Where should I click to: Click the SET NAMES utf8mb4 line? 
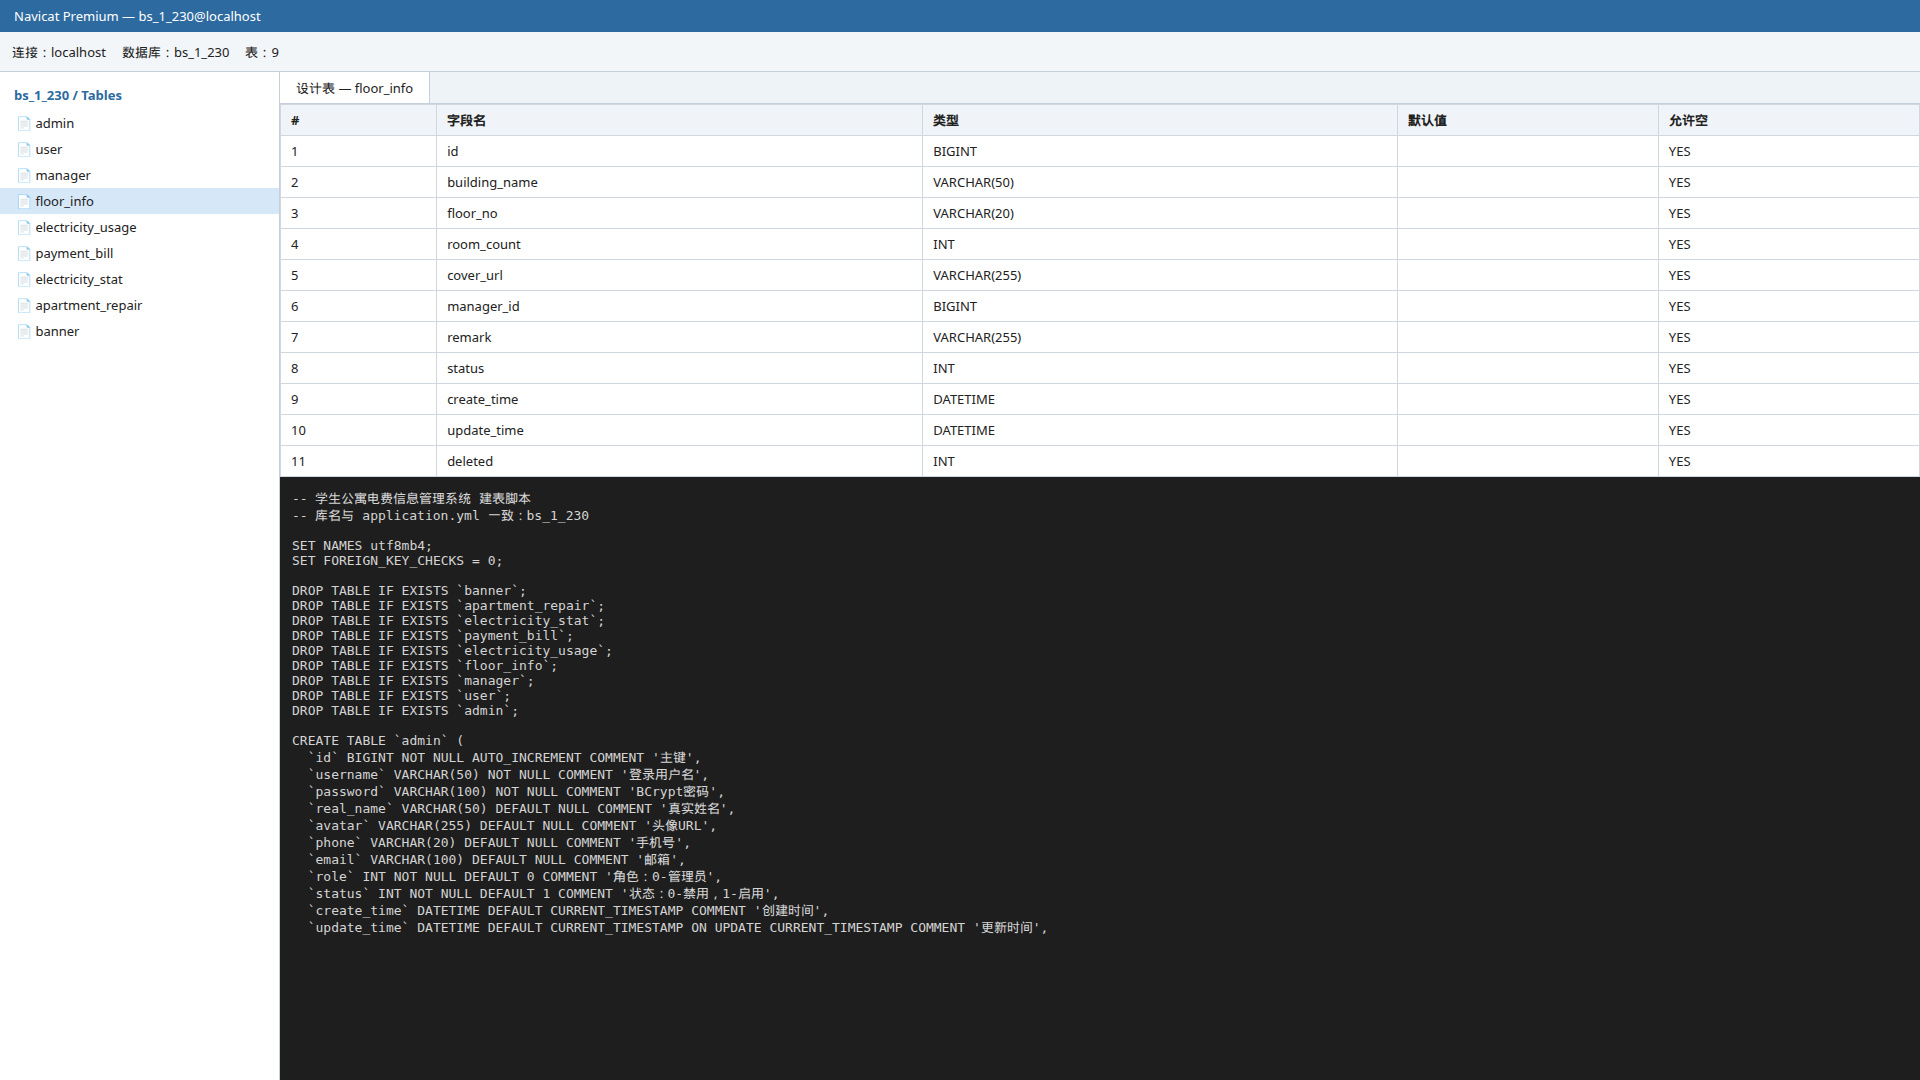pyautogui.click(x=362, y=546)
